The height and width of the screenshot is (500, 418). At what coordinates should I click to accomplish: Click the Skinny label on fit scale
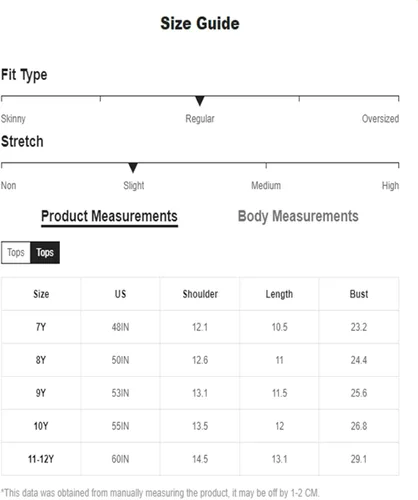[13, 119]
